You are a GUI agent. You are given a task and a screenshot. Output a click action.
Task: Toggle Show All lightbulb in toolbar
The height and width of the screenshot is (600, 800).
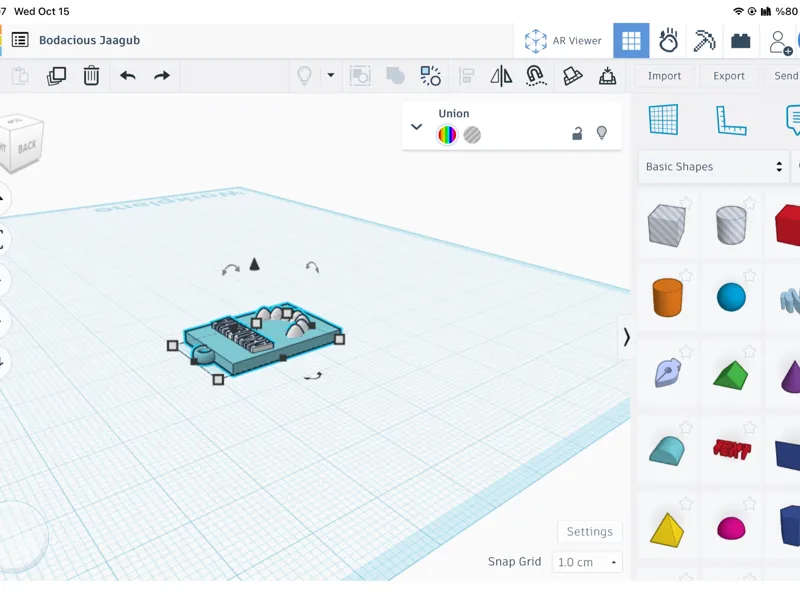point(305,76)
